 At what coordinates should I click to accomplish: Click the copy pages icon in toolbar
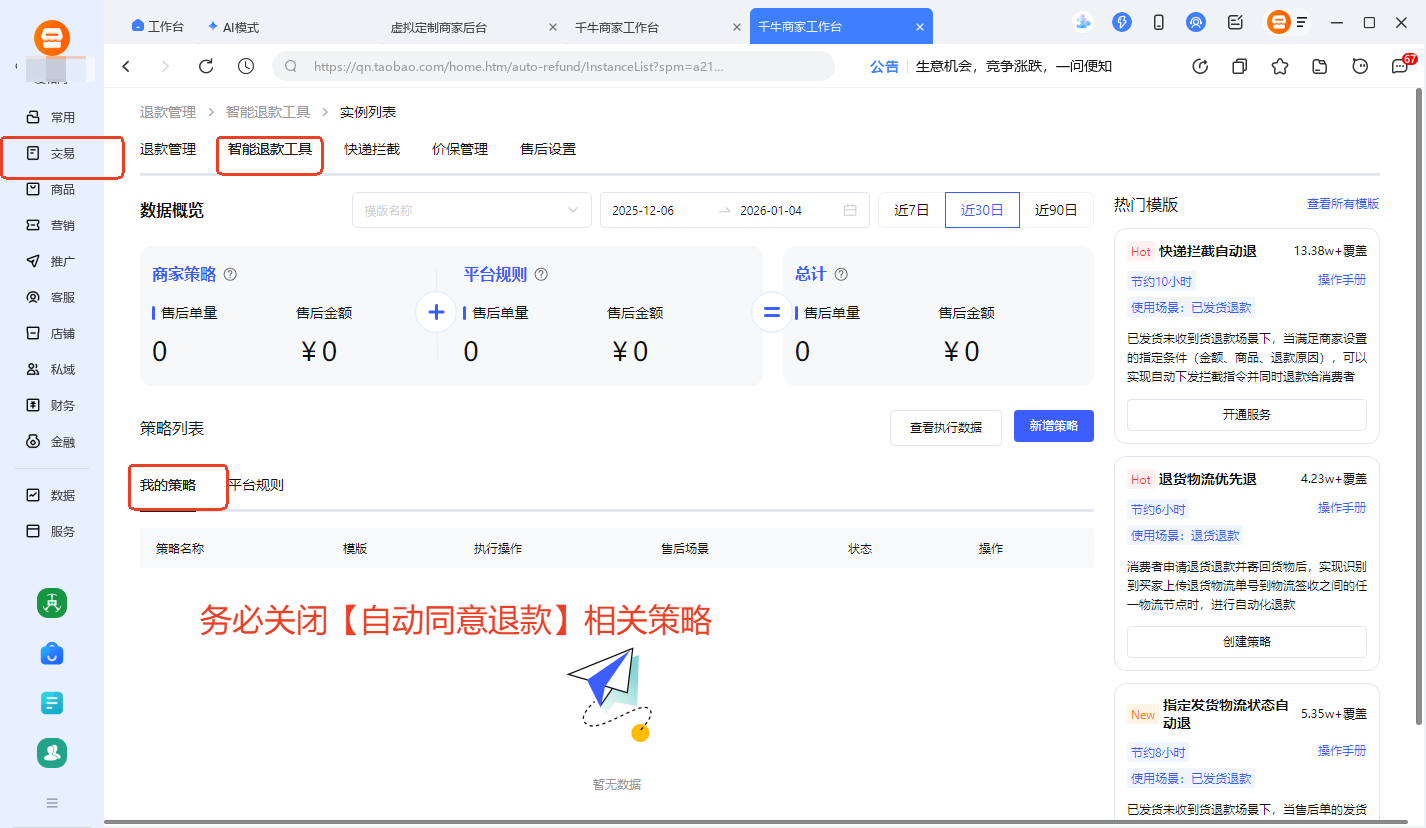pyautogui.click(x=1240, y=66)
